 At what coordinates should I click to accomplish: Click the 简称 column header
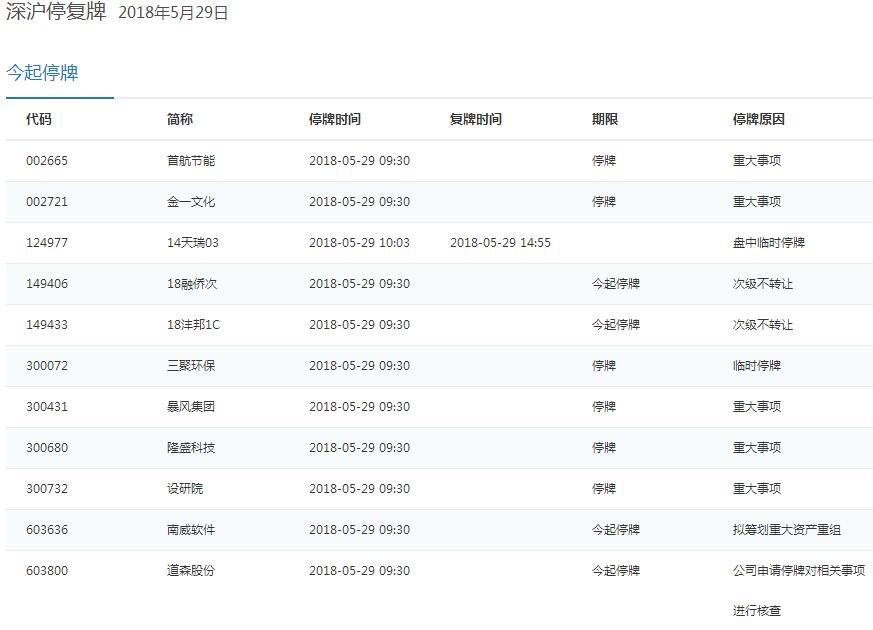click(x=180, y=119)
